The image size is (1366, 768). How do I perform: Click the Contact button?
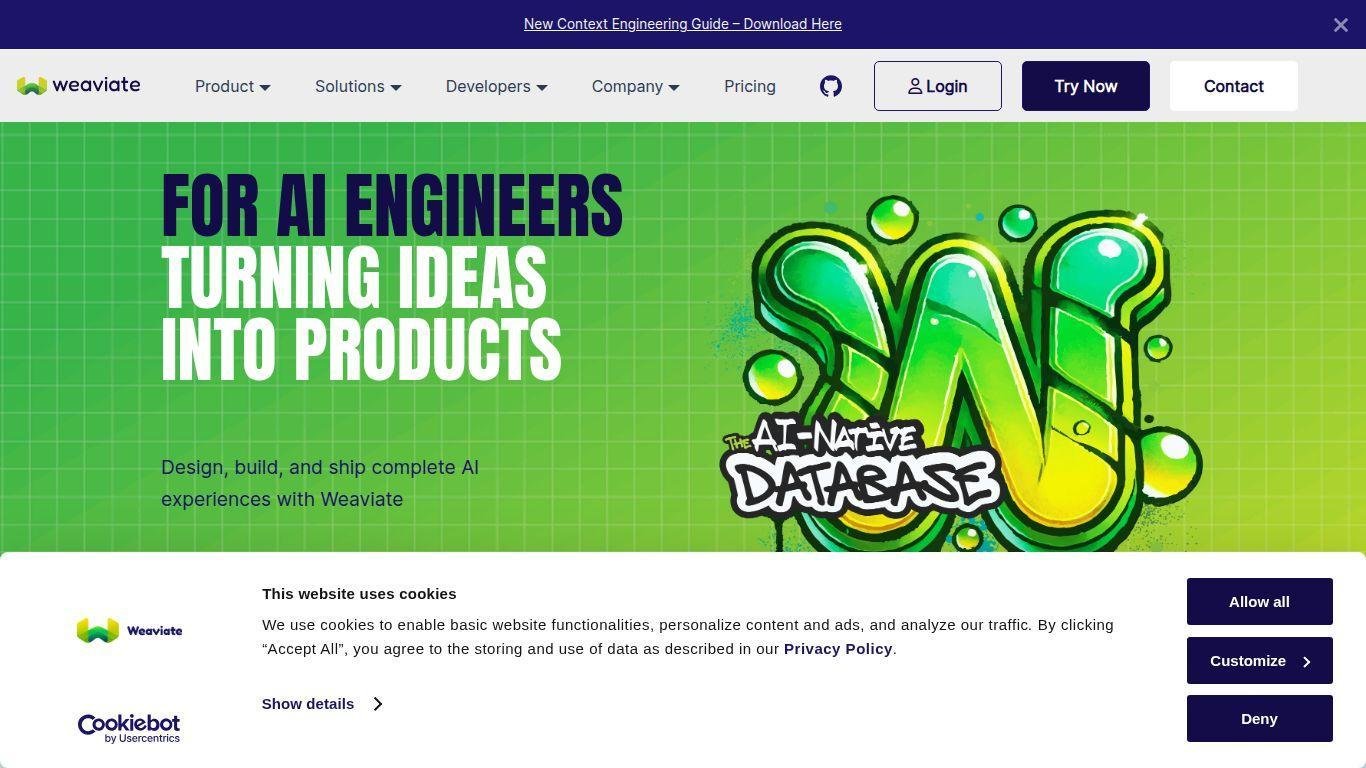(1233, 86)
